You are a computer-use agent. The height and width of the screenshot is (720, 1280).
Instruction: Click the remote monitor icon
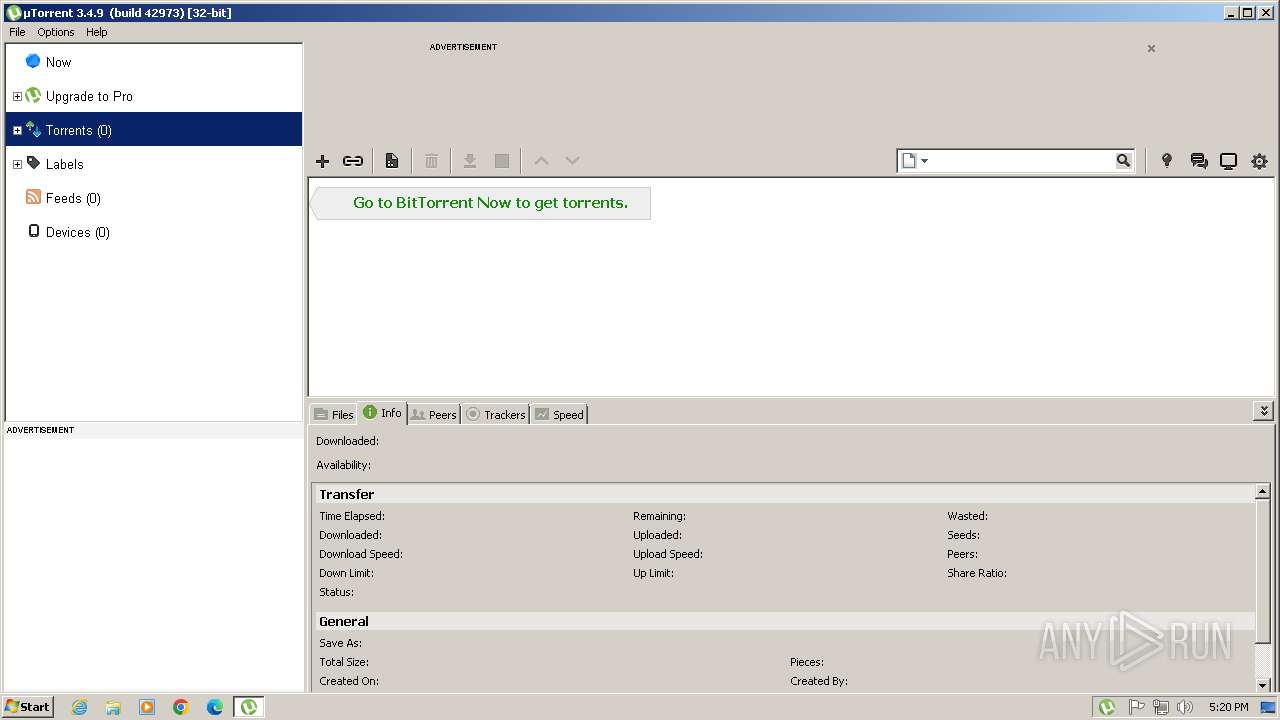1228,161
